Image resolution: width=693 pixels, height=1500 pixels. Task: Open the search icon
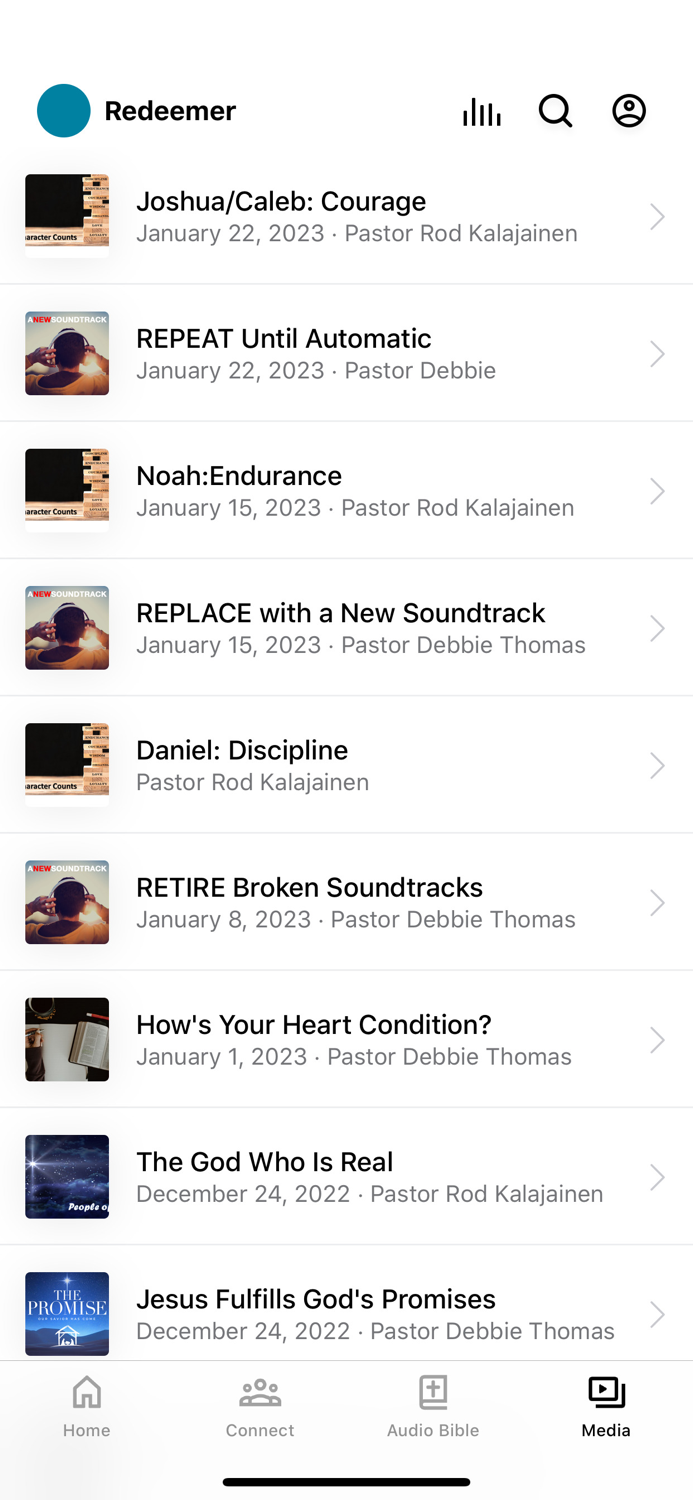click(555, 111)
